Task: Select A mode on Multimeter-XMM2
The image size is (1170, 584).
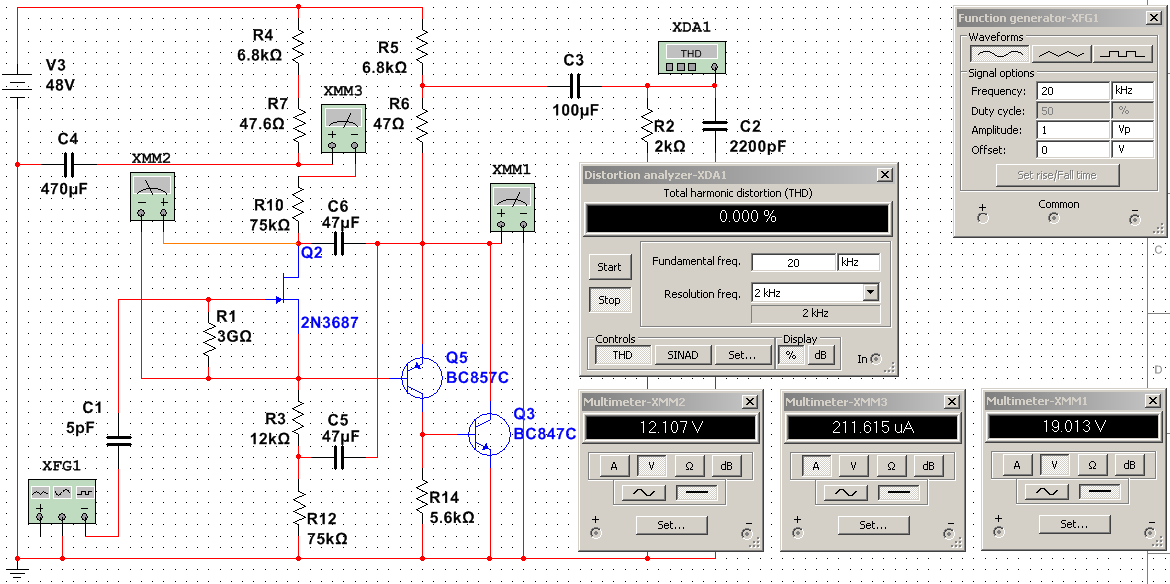Action: pos(614,466)
